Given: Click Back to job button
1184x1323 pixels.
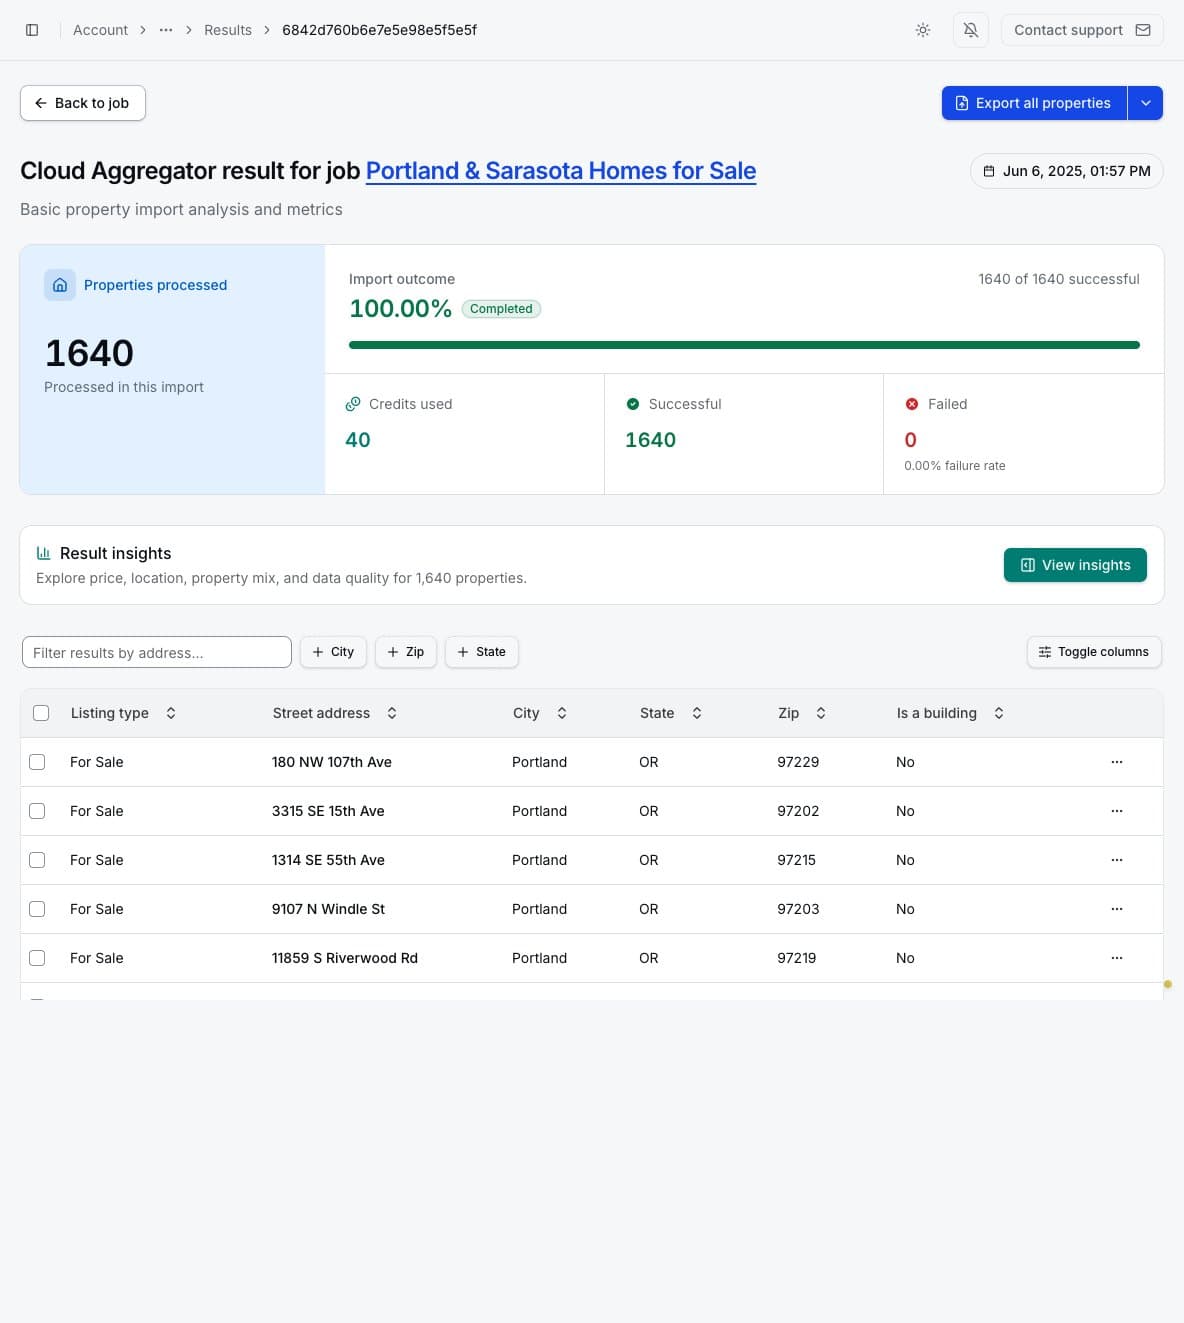Looking at the screenshot, I should 83,103.
